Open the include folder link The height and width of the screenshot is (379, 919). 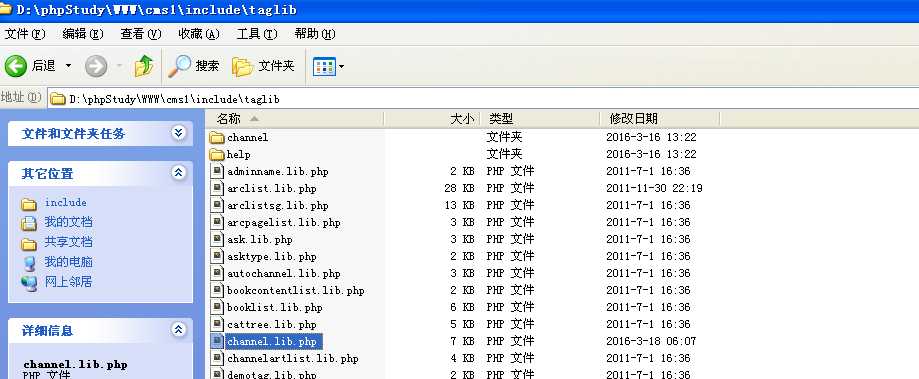66,203
